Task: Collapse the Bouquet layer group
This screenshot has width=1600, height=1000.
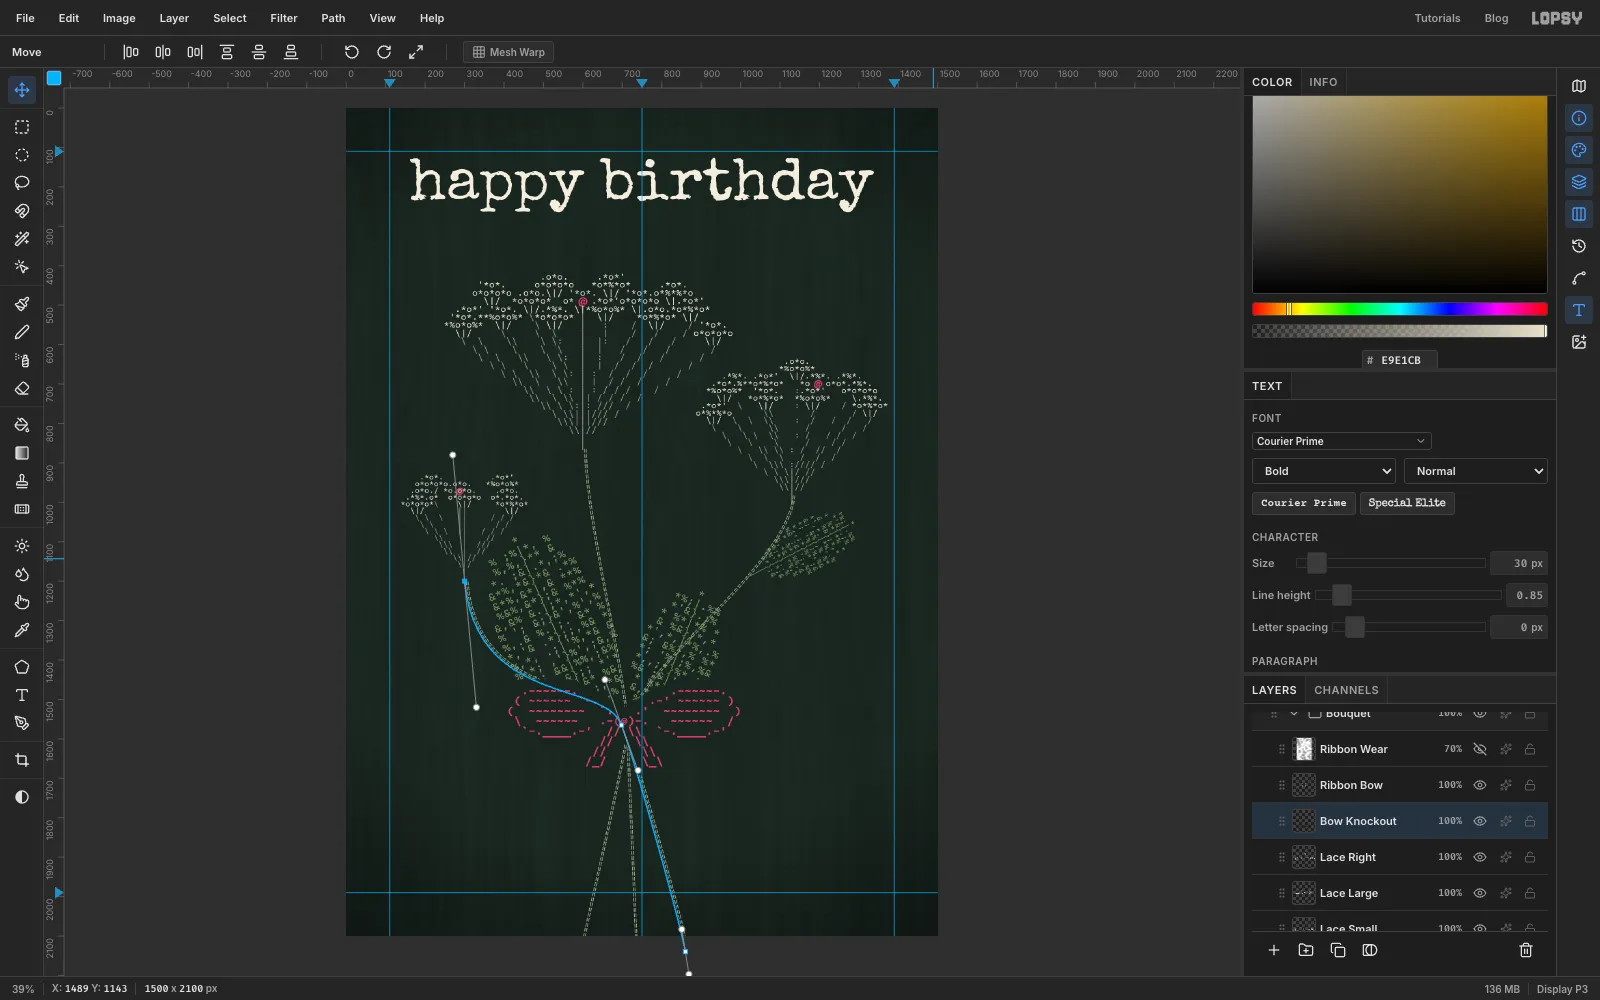Action: pyautogui.click(x=1294, y=713)
